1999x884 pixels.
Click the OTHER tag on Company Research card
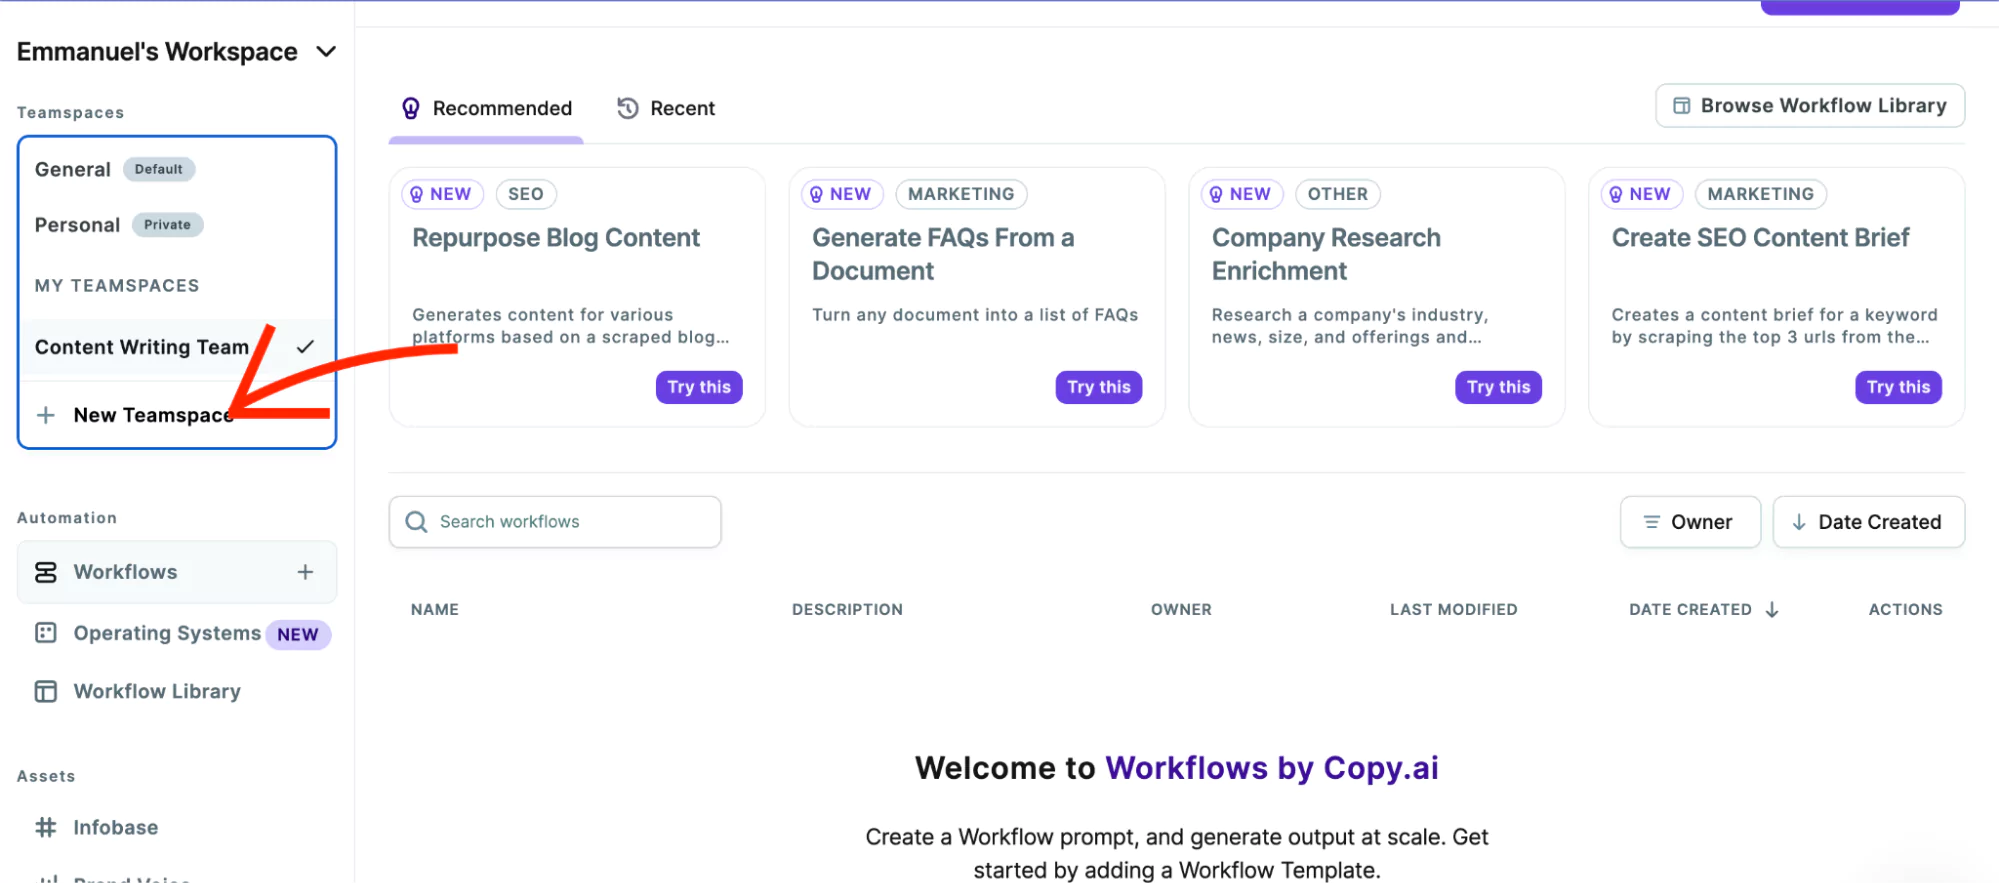click(x=1338, y=194)
